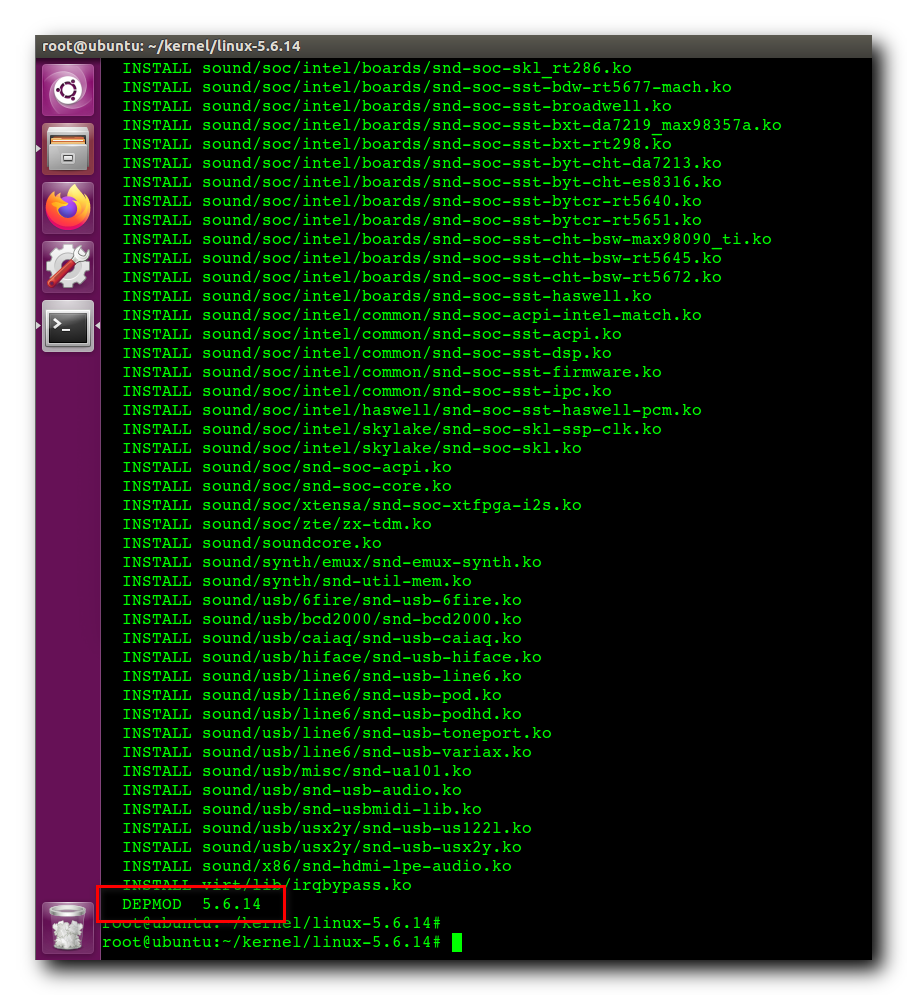Click the line snd-soc-sst-ipc.ko
This screenshot has height=995, width=907.
[367, 392]
